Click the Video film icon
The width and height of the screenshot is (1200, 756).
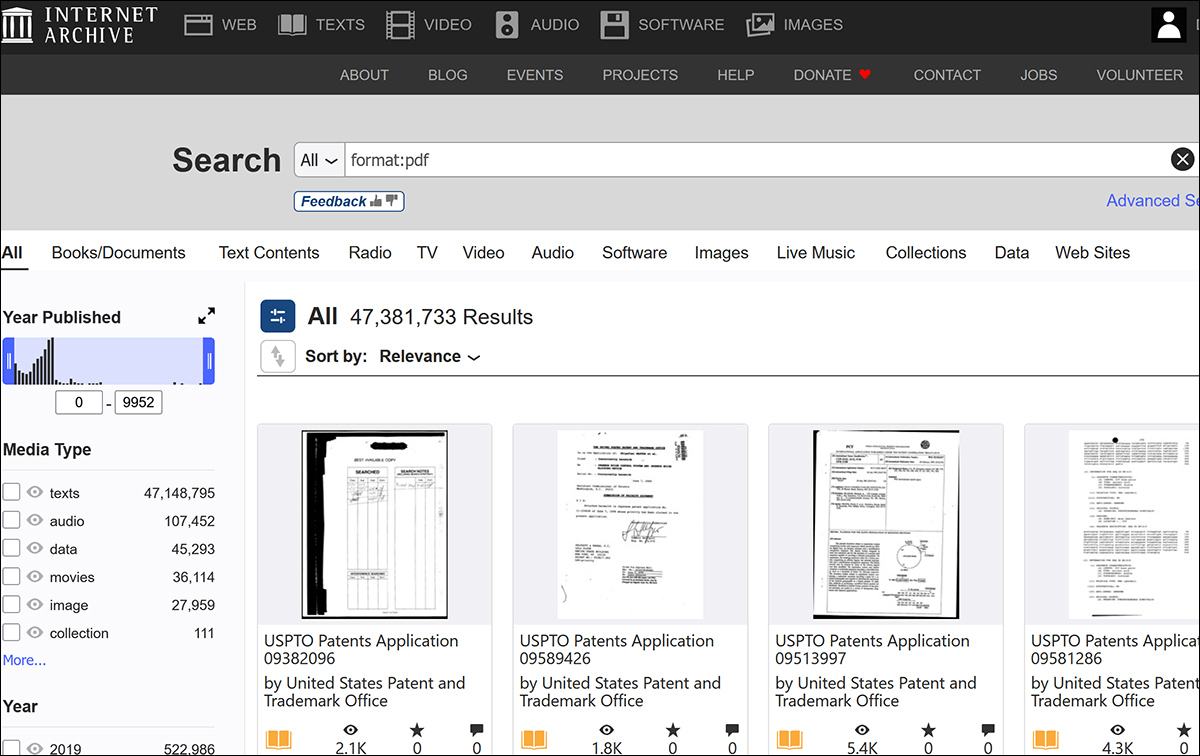point(400,25)
